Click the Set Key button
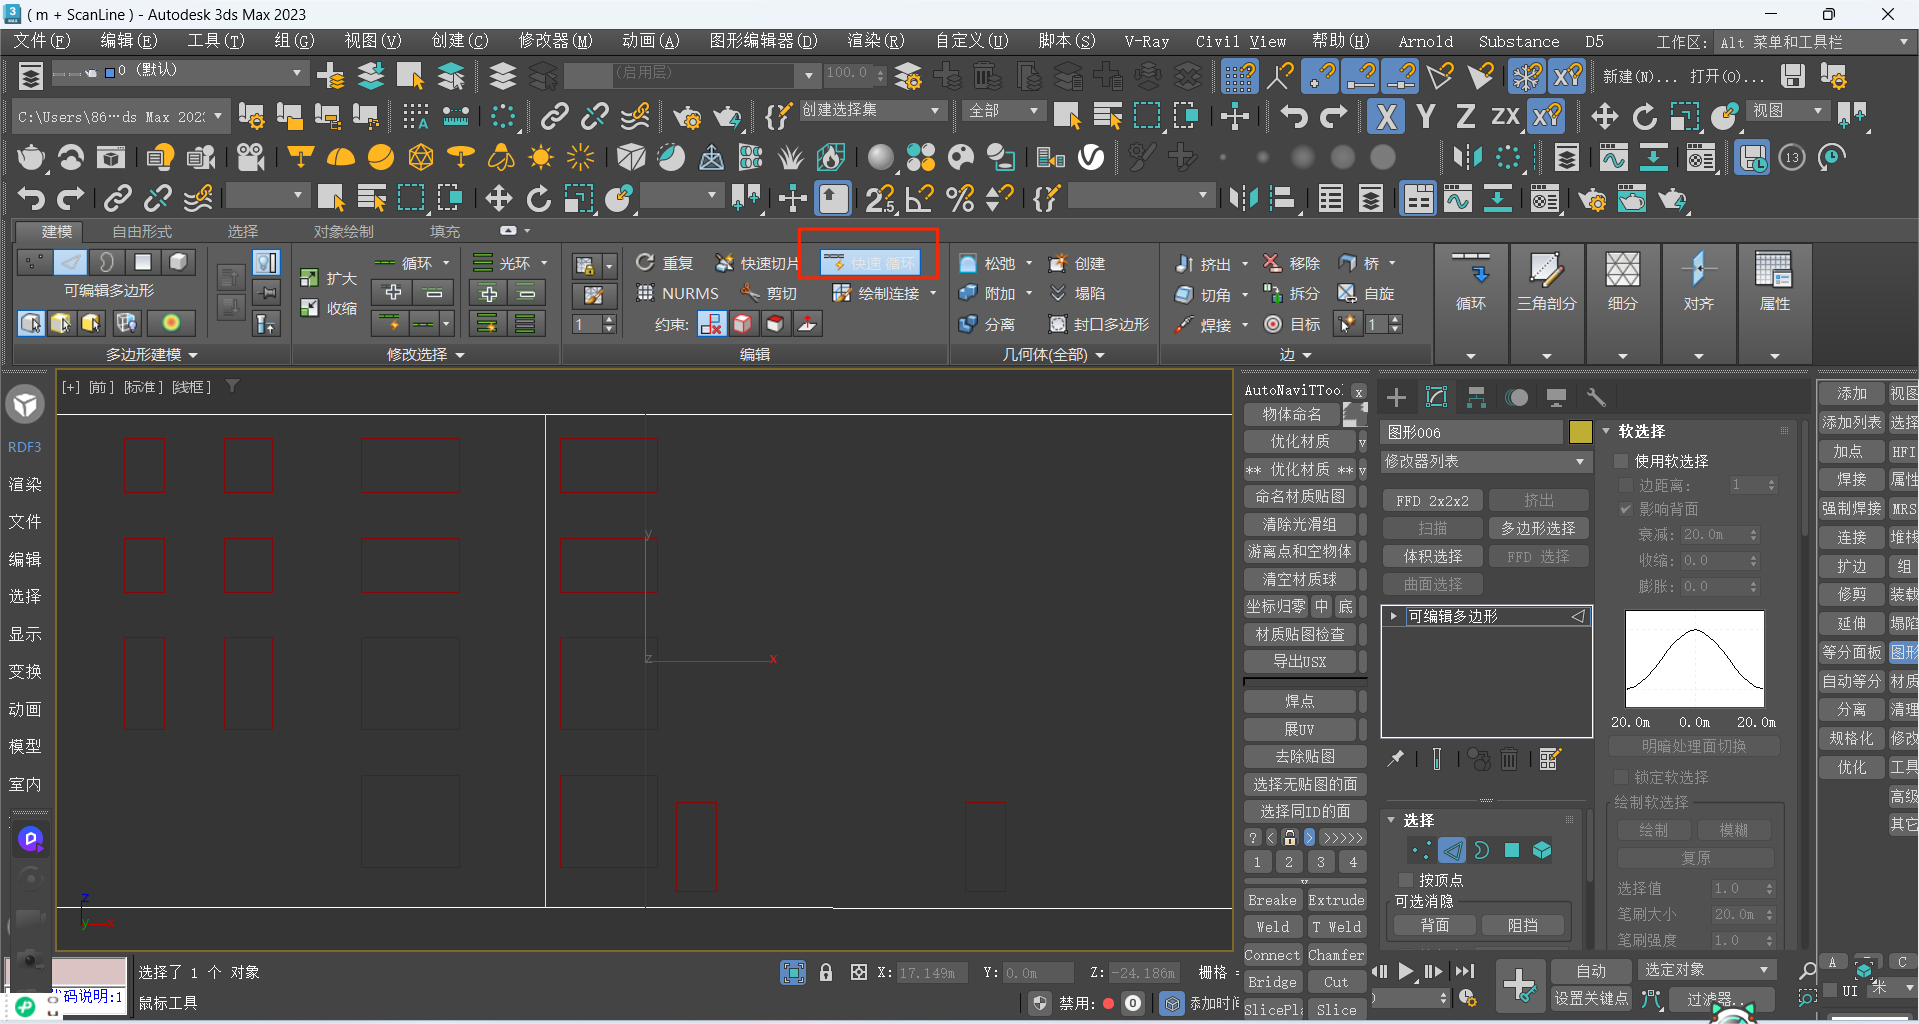 point(1590,998)
